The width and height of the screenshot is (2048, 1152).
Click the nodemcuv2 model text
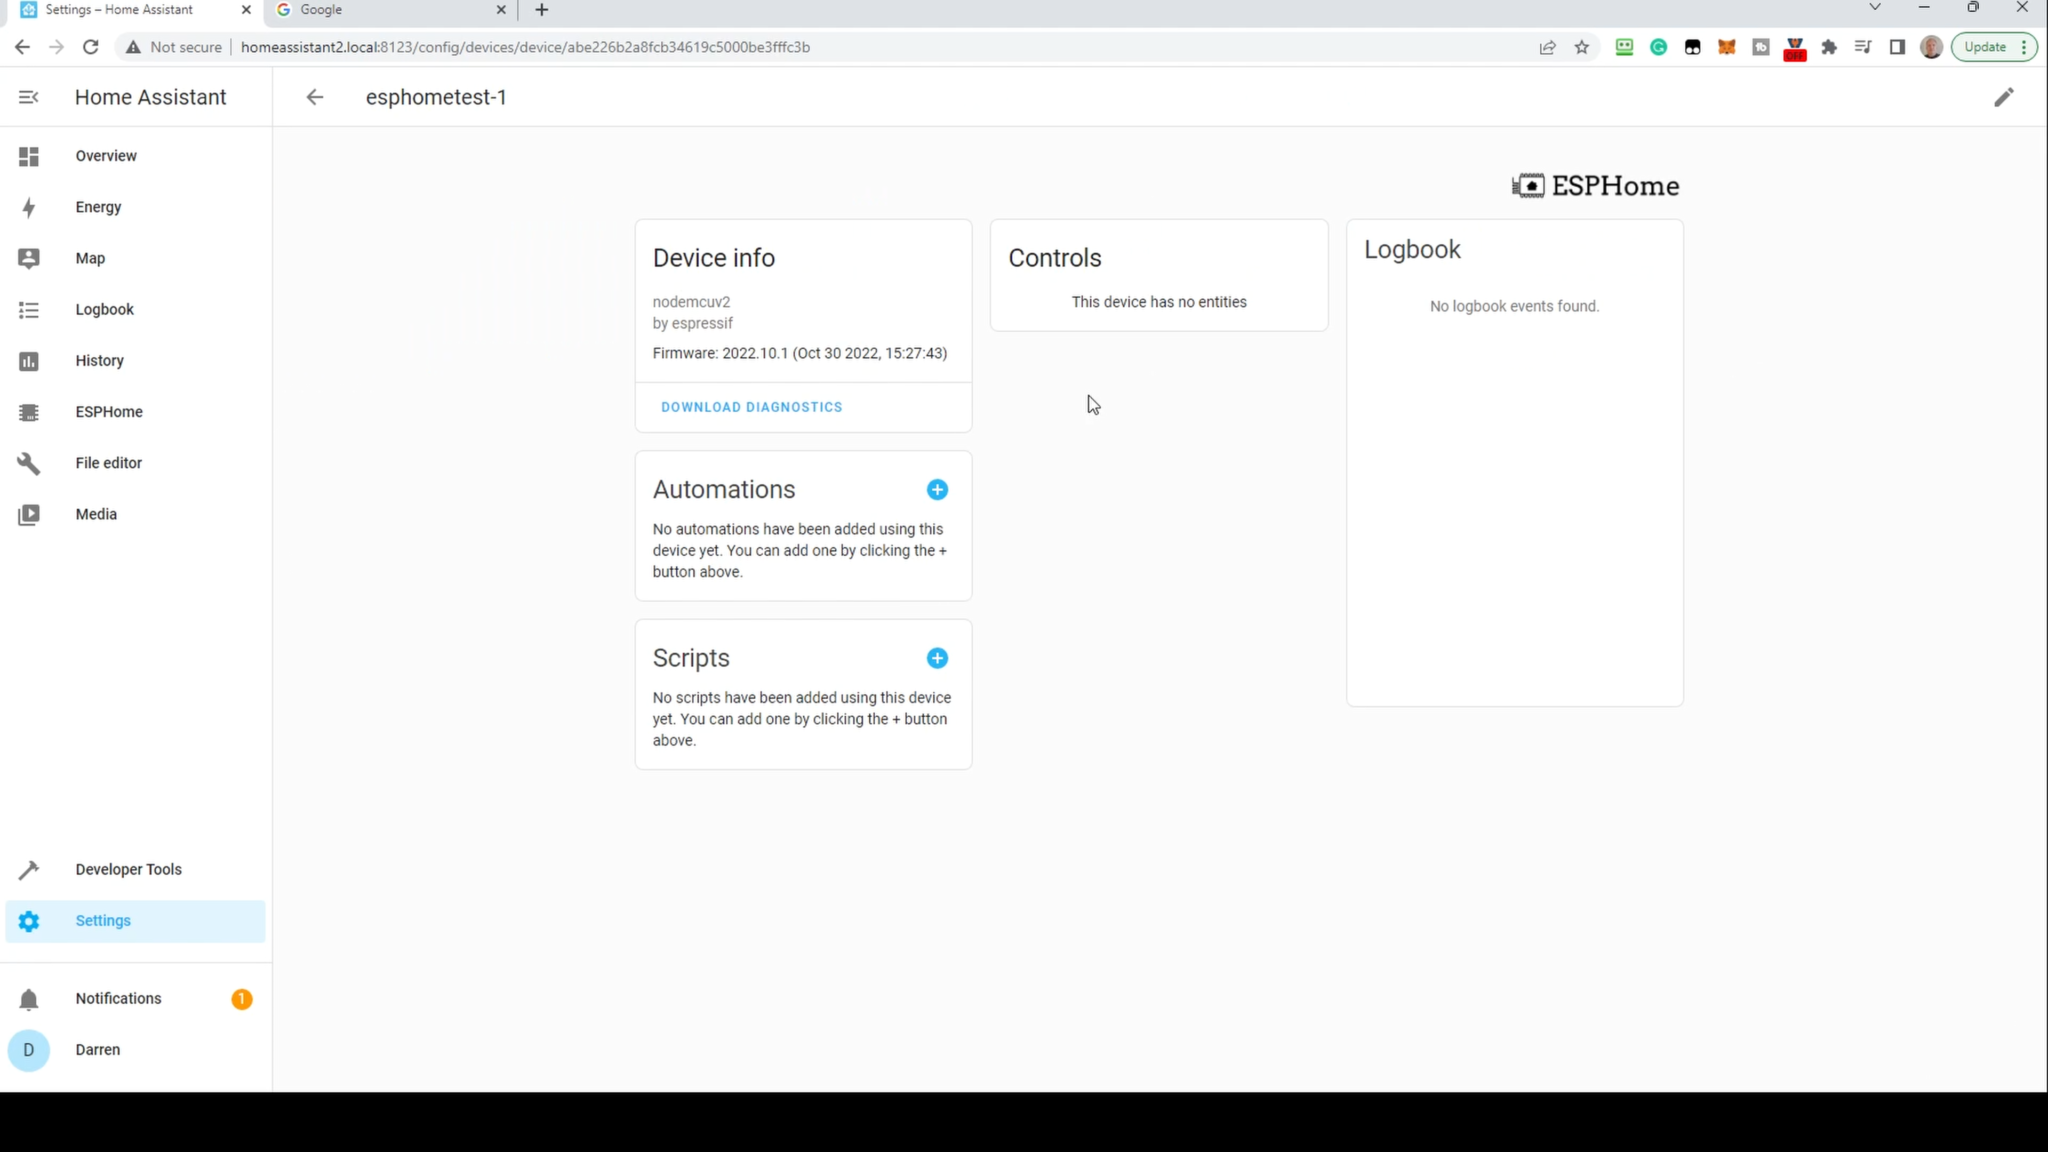click(x=691, y=302)
